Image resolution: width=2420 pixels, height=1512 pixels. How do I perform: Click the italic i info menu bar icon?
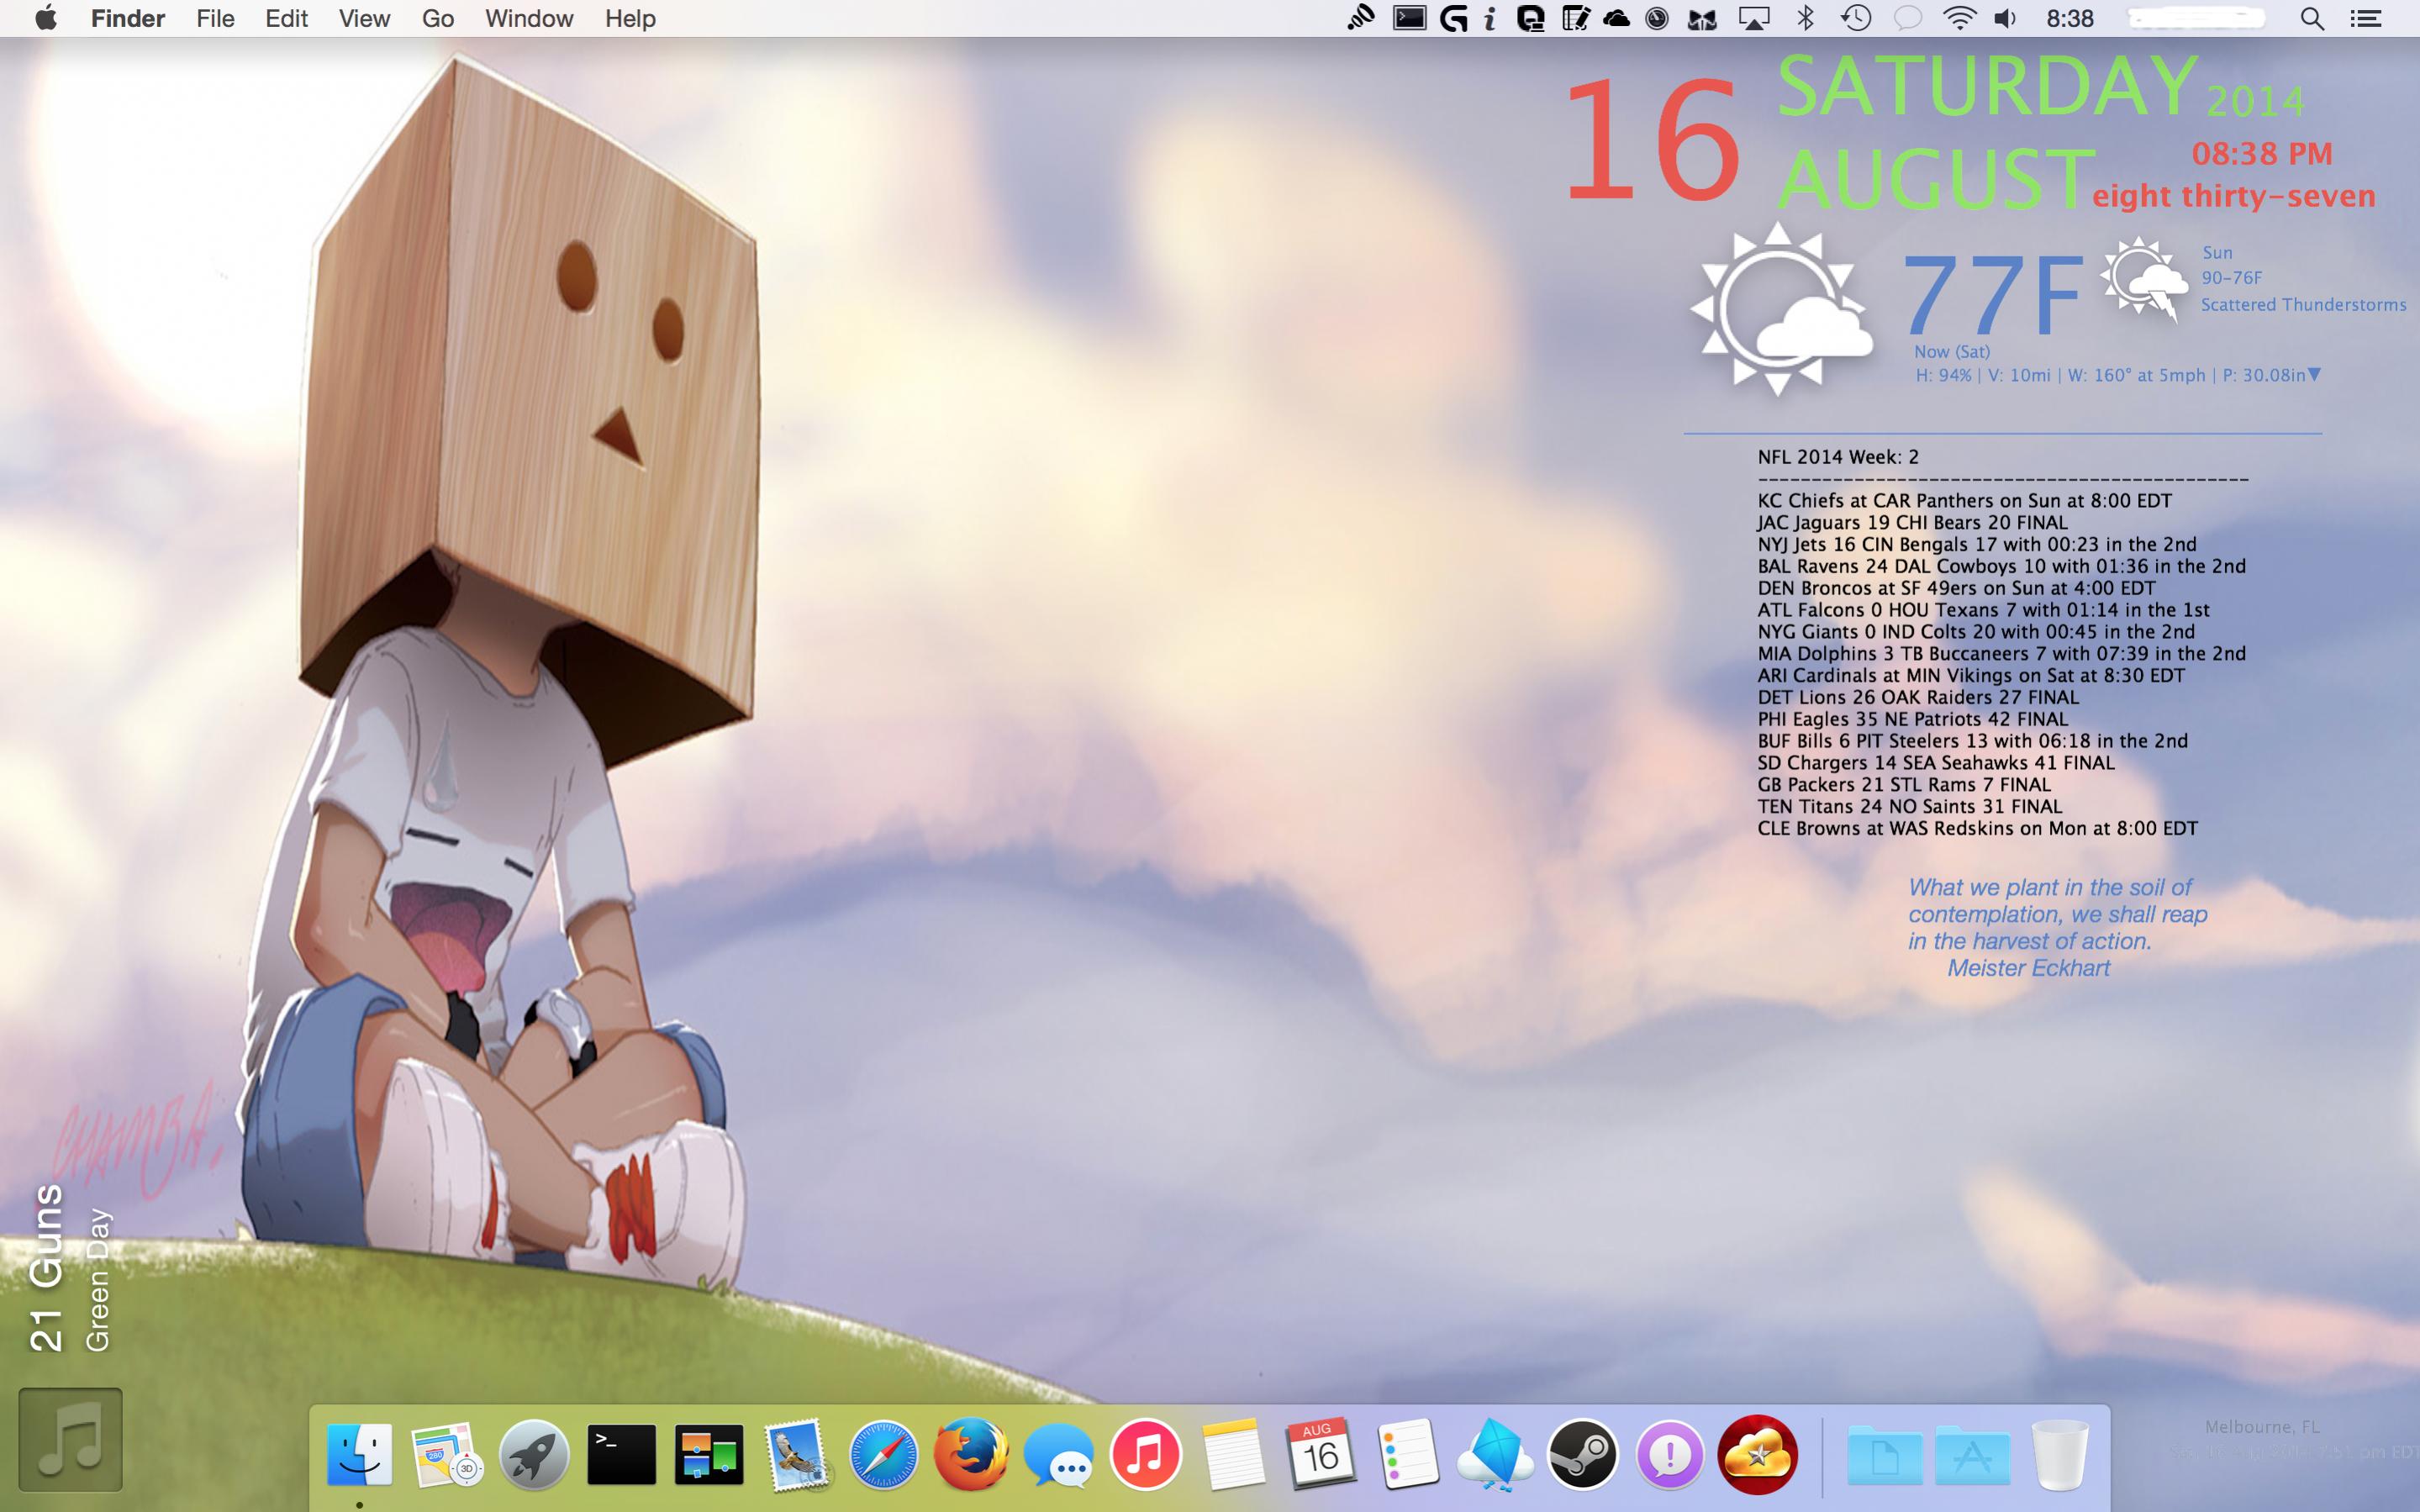(x=1490, y=18)
